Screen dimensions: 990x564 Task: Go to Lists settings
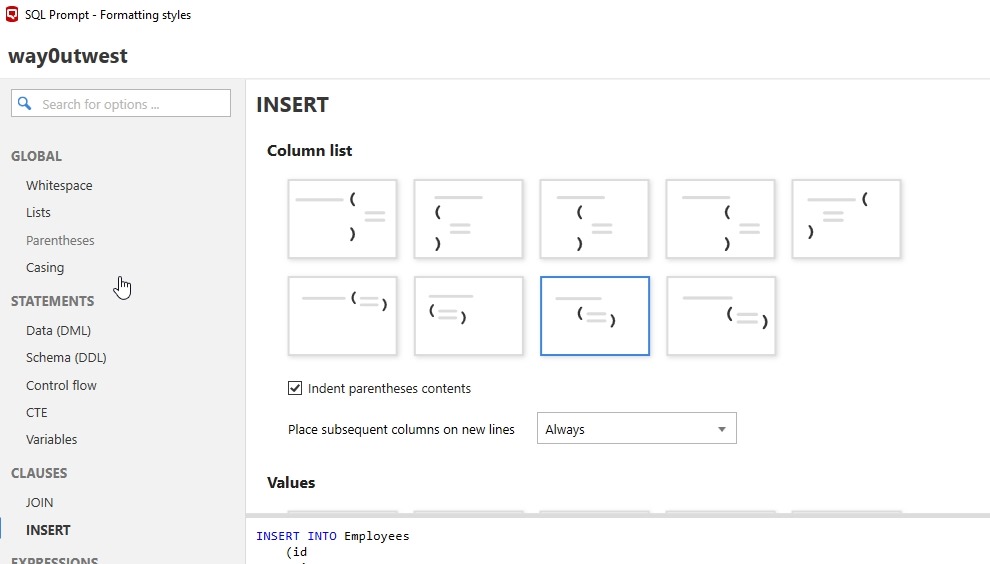(38, 212)
